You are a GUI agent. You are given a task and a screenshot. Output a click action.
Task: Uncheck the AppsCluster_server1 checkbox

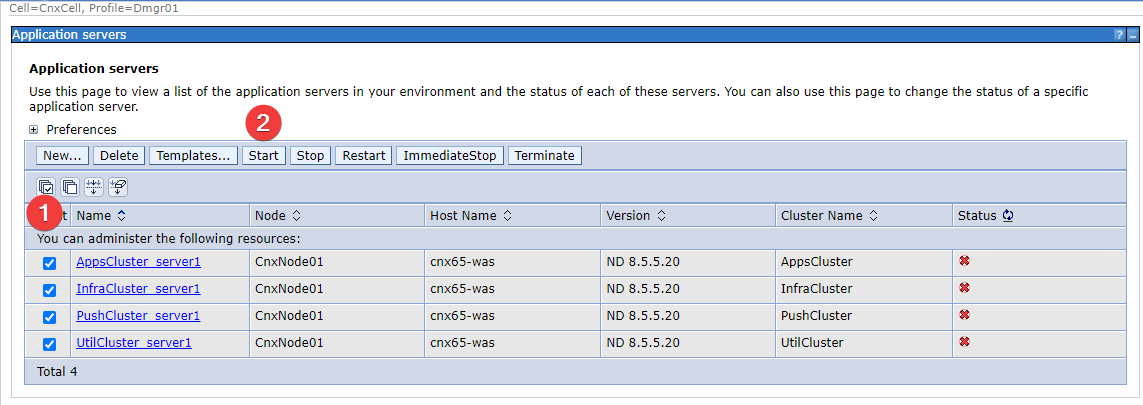click(49, 263)
